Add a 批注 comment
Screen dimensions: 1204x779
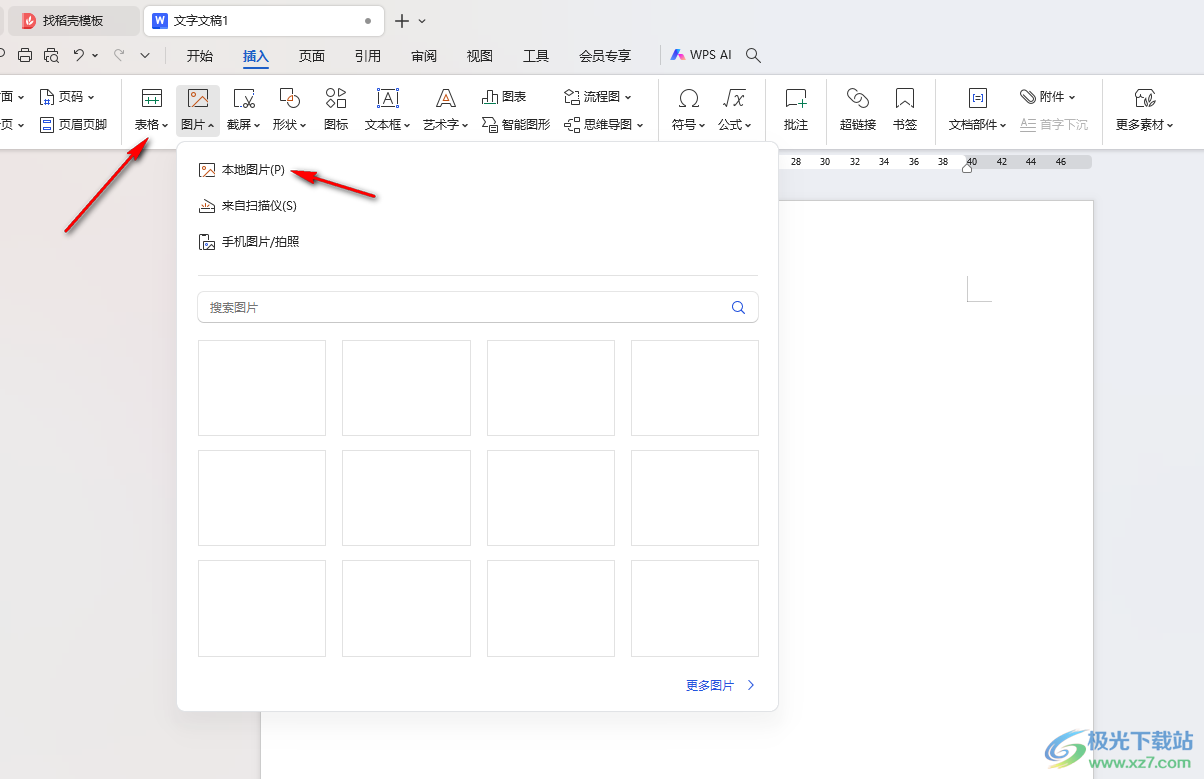796,110
